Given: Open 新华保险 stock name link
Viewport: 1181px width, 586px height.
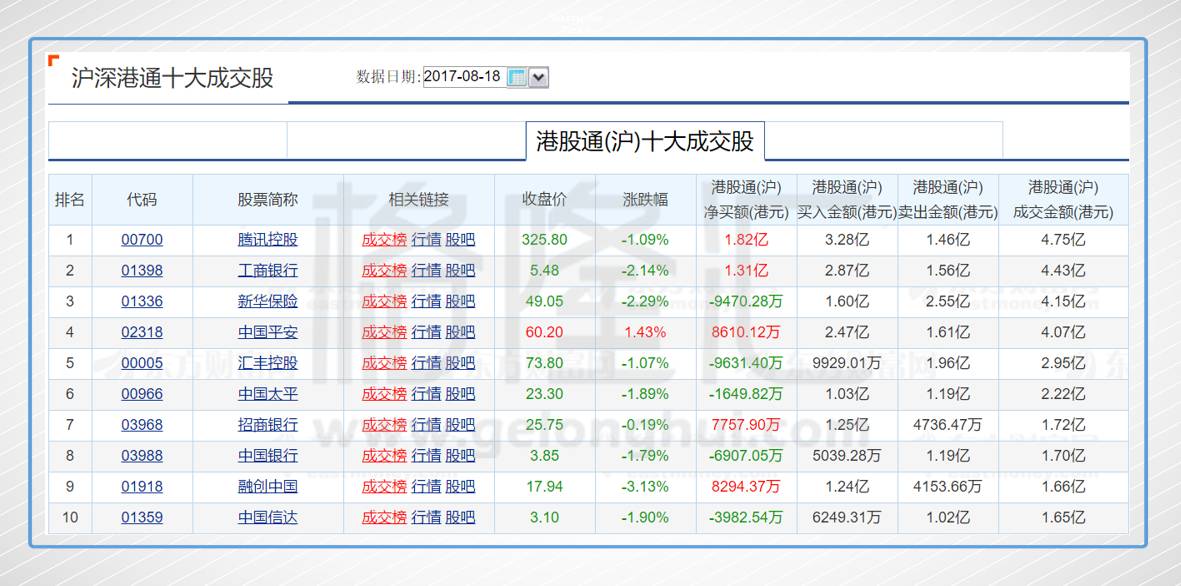Looking at the screenshot, I should tap(268, 301).
